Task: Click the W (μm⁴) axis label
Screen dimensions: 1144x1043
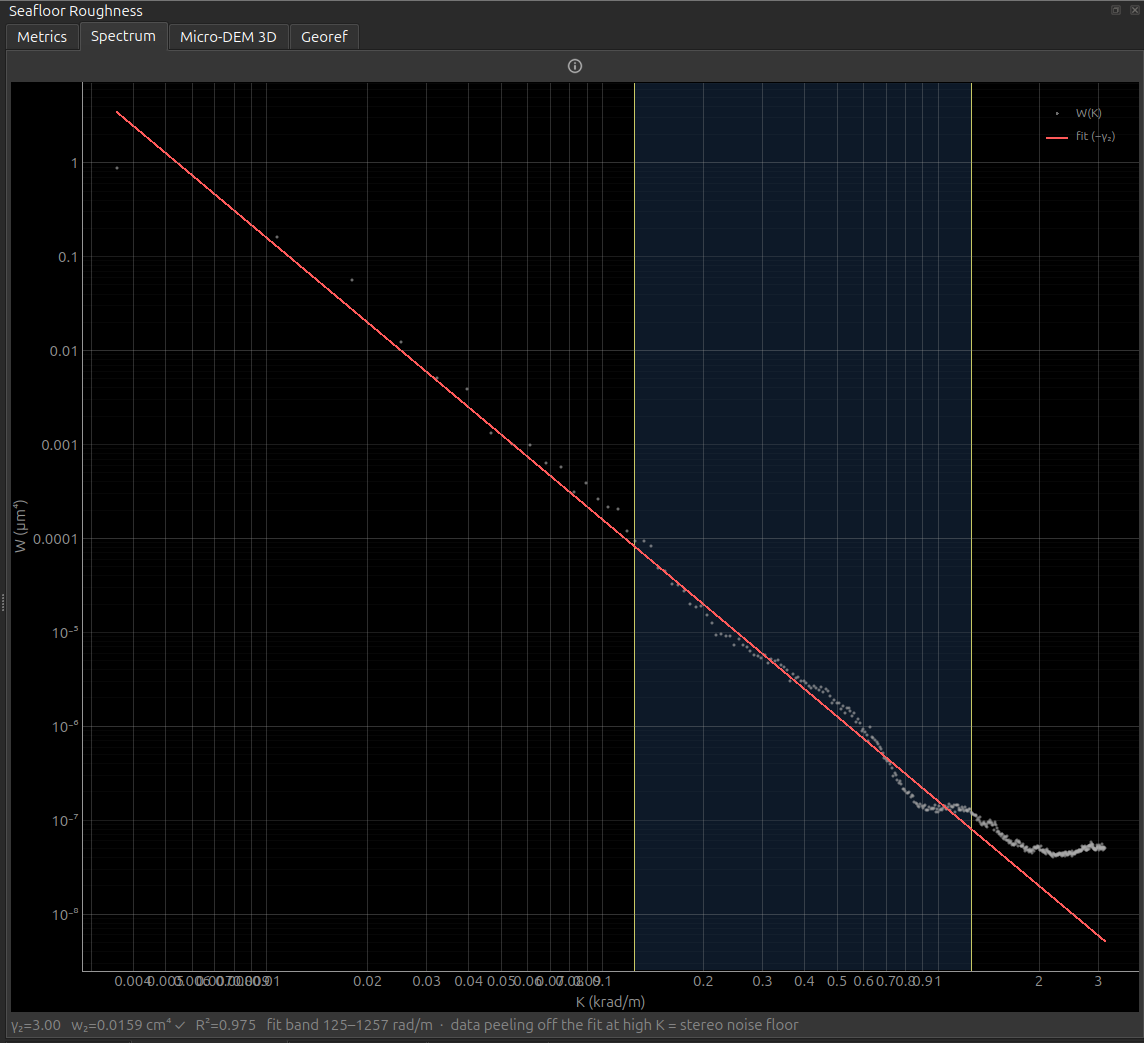Action: coord(20,526)
